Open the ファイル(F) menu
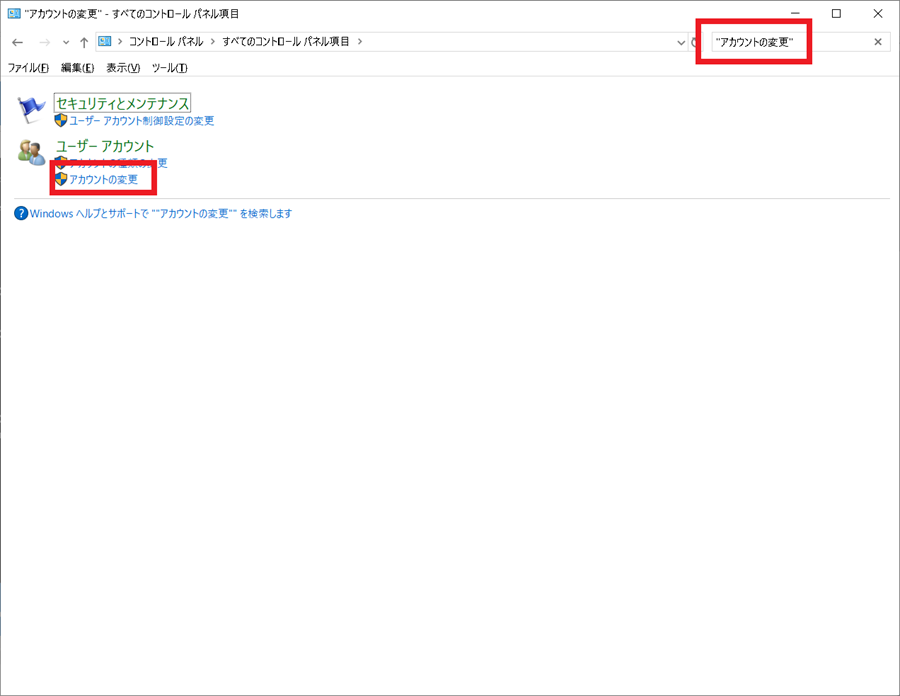 pos(28,68)
